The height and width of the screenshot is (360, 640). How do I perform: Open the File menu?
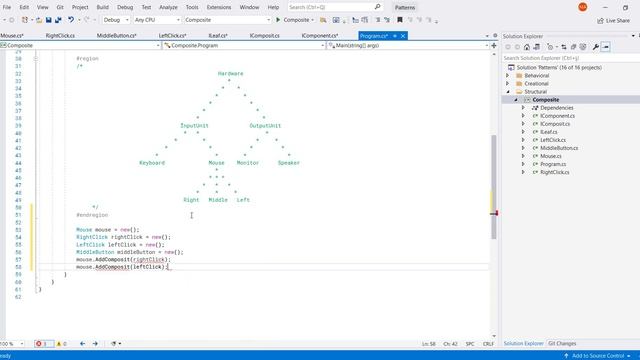pos(7,7)
